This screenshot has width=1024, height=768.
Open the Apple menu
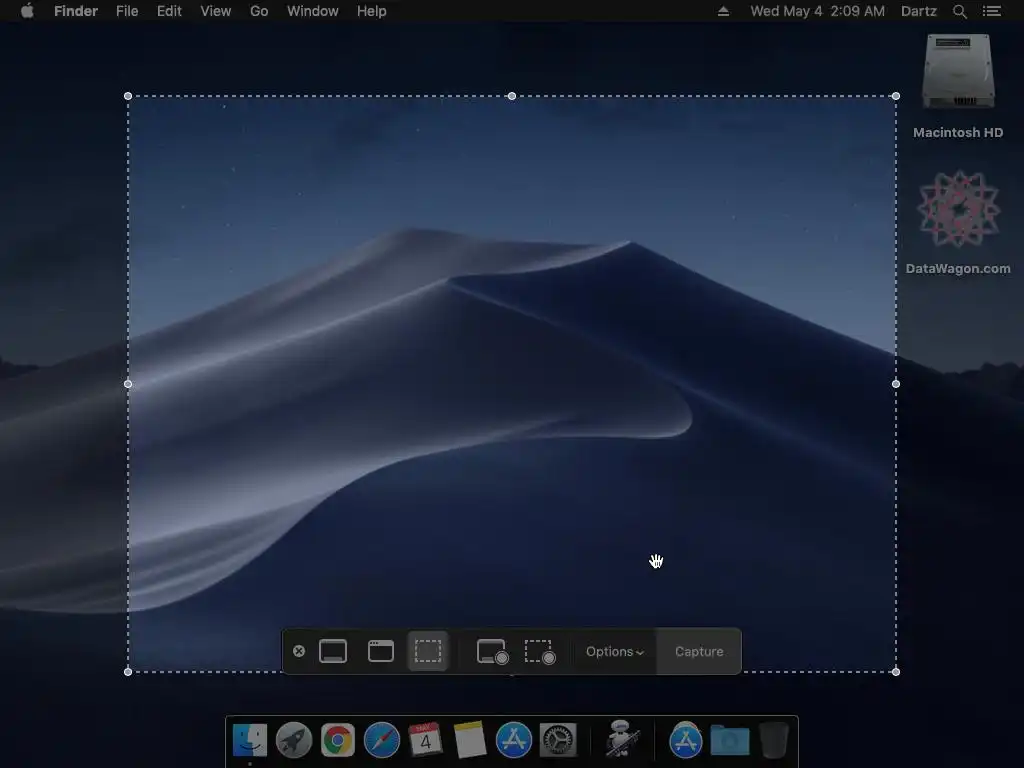(27, 11)
